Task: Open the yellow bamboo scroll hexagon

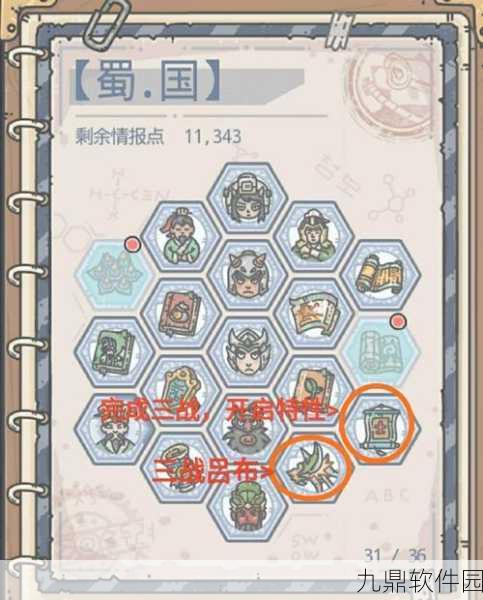Action: coord(381,275)
